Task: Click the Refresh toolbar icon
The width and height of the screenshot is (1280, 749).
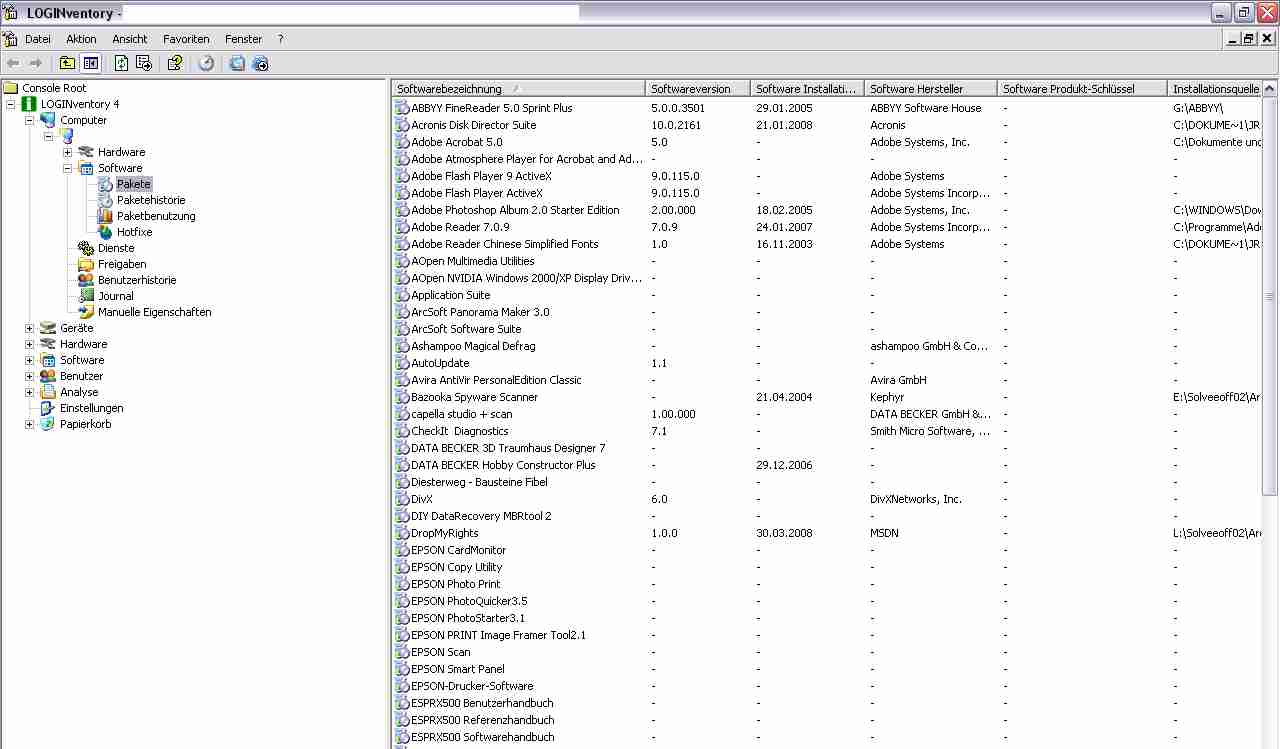Action: coord(121,64)
